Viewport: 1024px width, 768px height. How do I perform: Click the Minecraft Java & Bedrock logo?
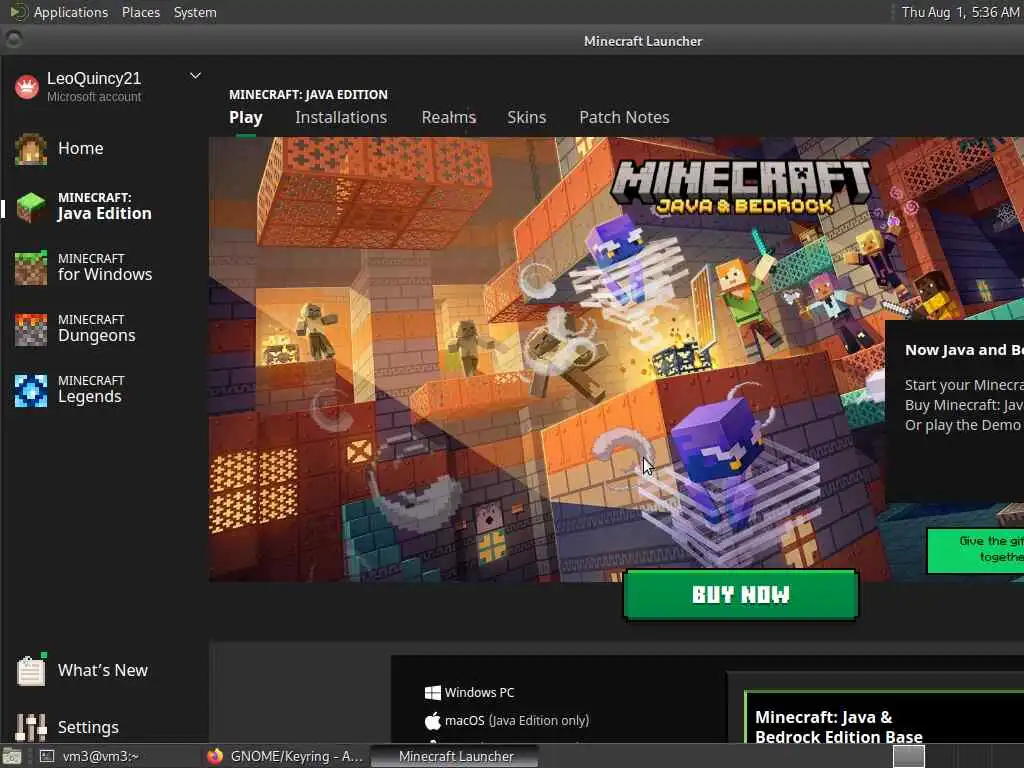tap(741, 188)
